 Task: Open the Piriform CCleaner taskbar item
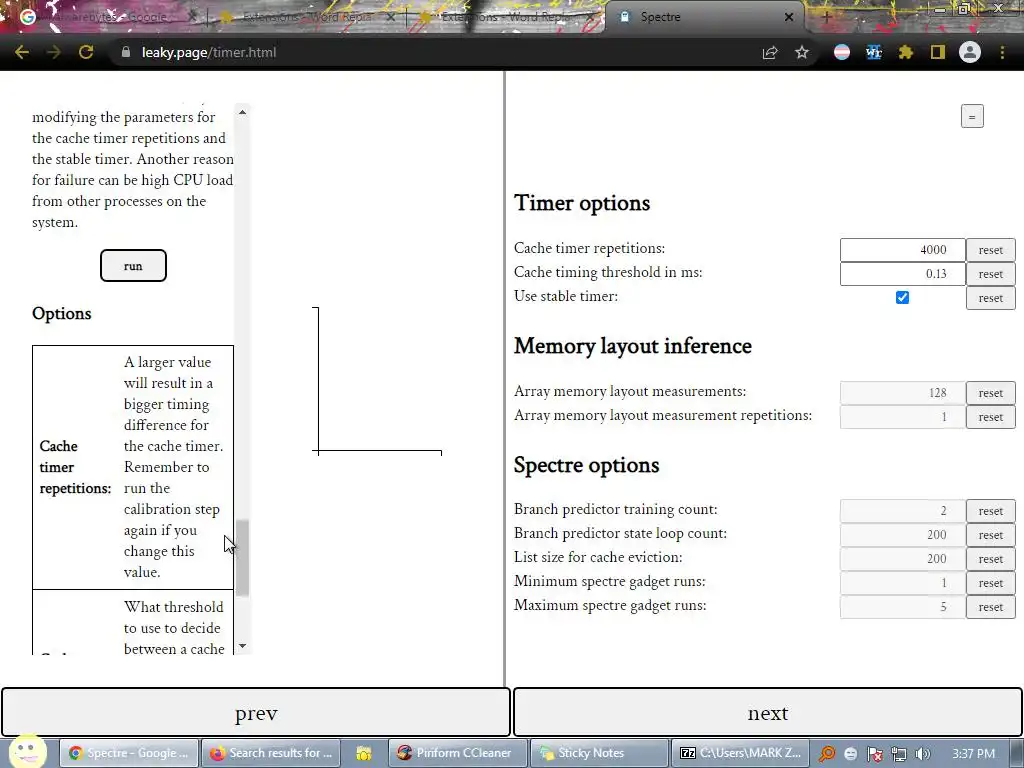coord(457,753)
